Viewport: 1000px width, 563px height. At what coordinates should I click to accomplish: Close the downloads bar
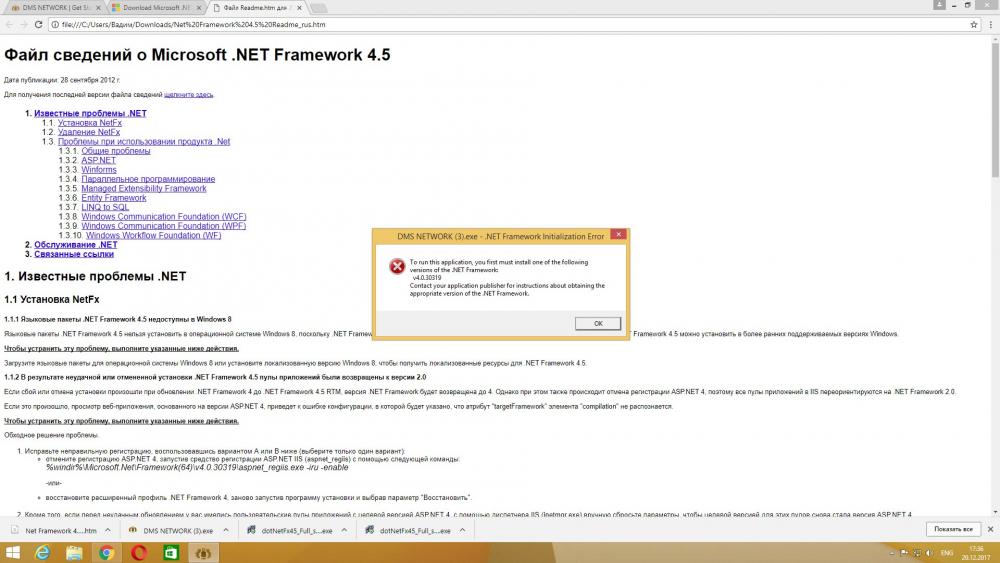tap(989, 529)
